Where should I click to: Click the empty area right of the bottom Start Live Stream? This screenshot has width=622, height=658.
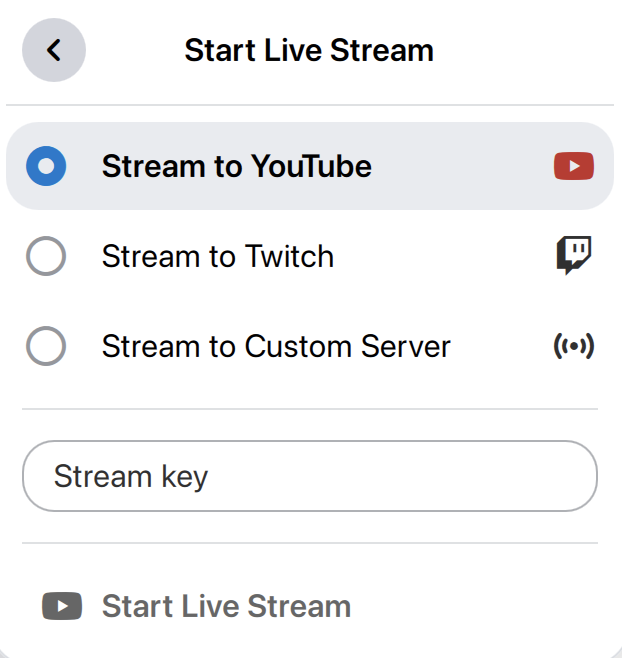coord(480,606)
